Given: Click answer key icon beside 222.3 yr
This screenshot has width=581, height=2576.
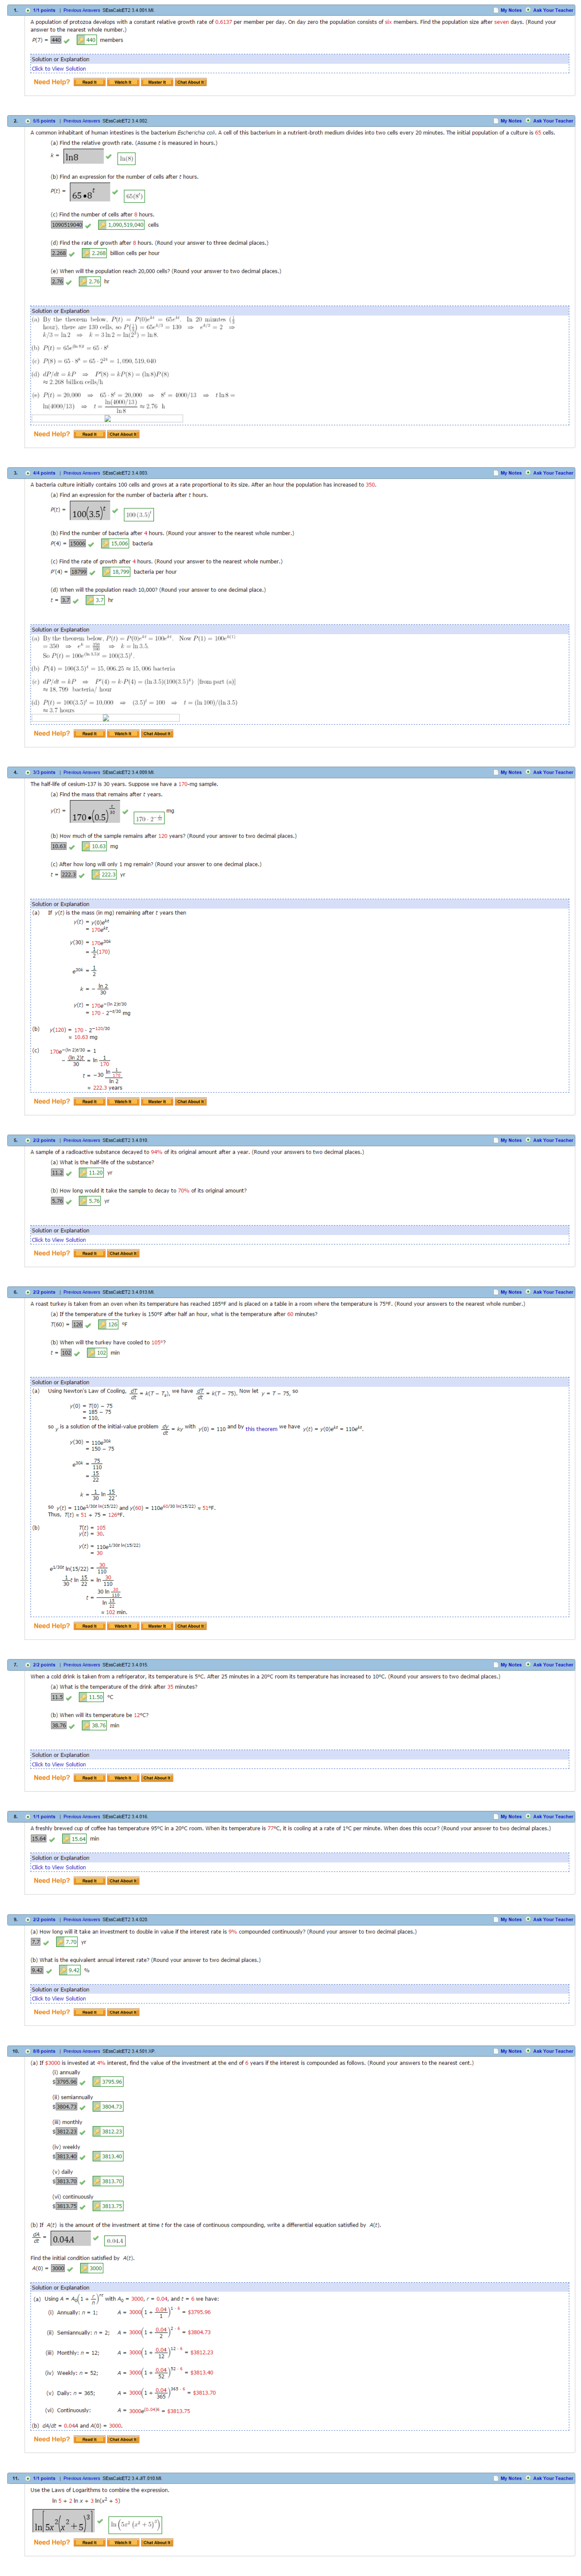Looking at the screenshot, I should click(x=96, y=874).
